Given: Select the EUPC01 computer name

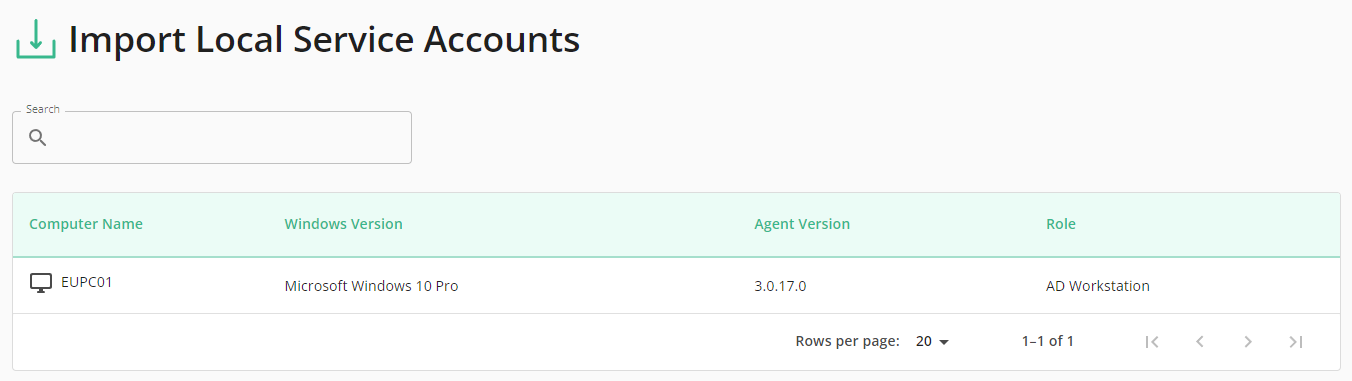Looking at the screenshot, I should (x=87, y=282).
